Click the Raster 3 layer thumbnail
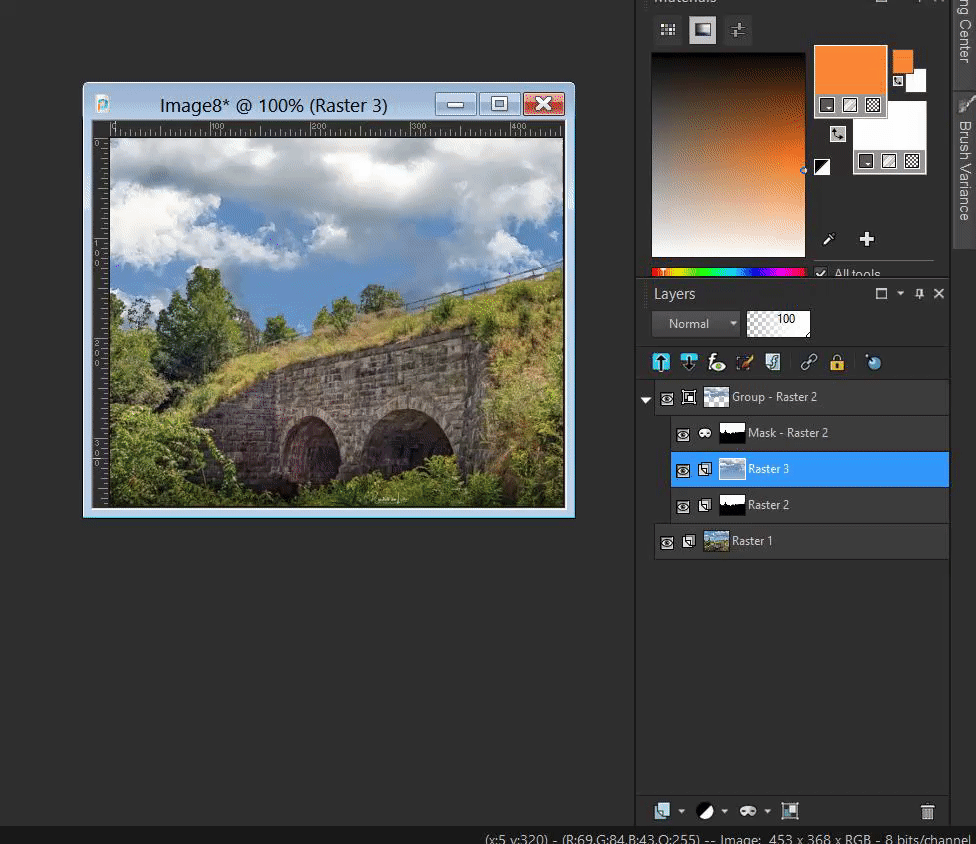This screenshot has height=844, width=976. 732,469
